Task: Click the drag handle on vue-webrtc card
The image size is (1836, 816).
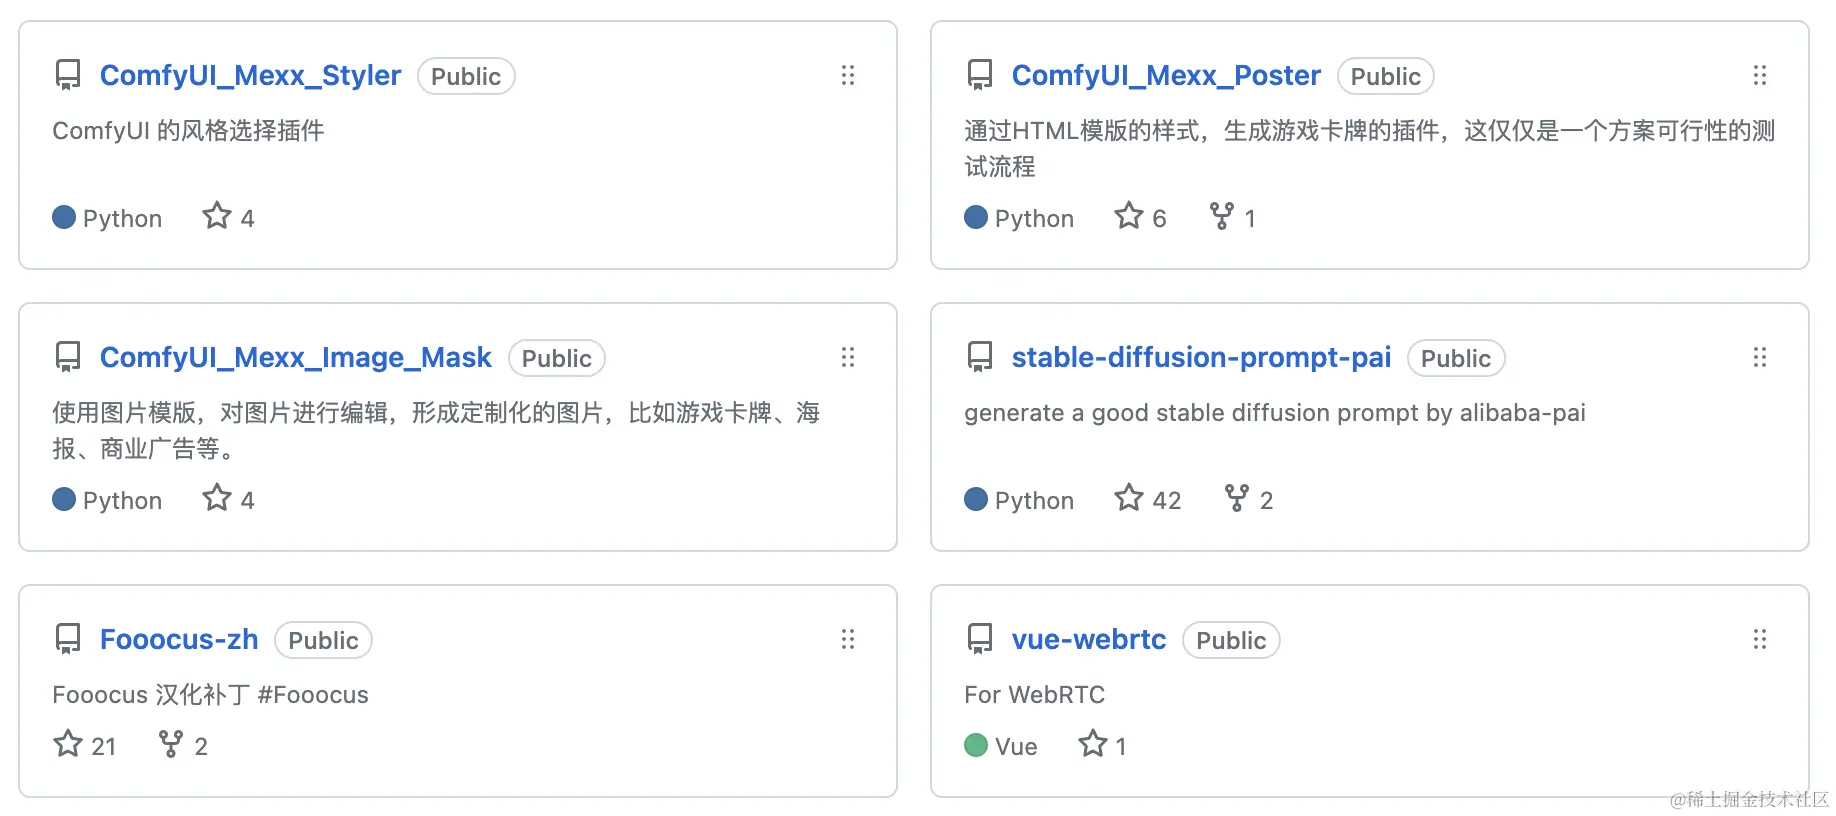Action: 1760,640
